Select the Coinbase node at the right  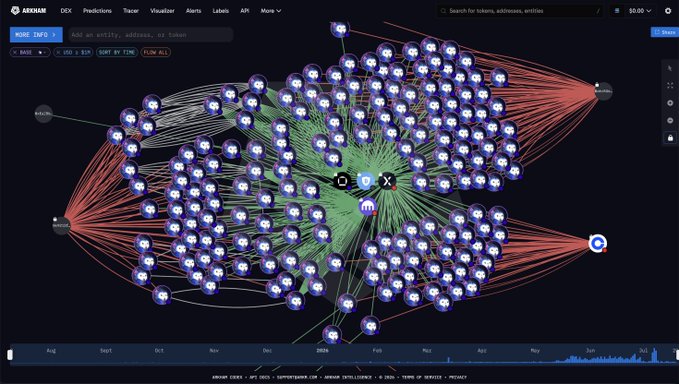[x=598, y=243]
